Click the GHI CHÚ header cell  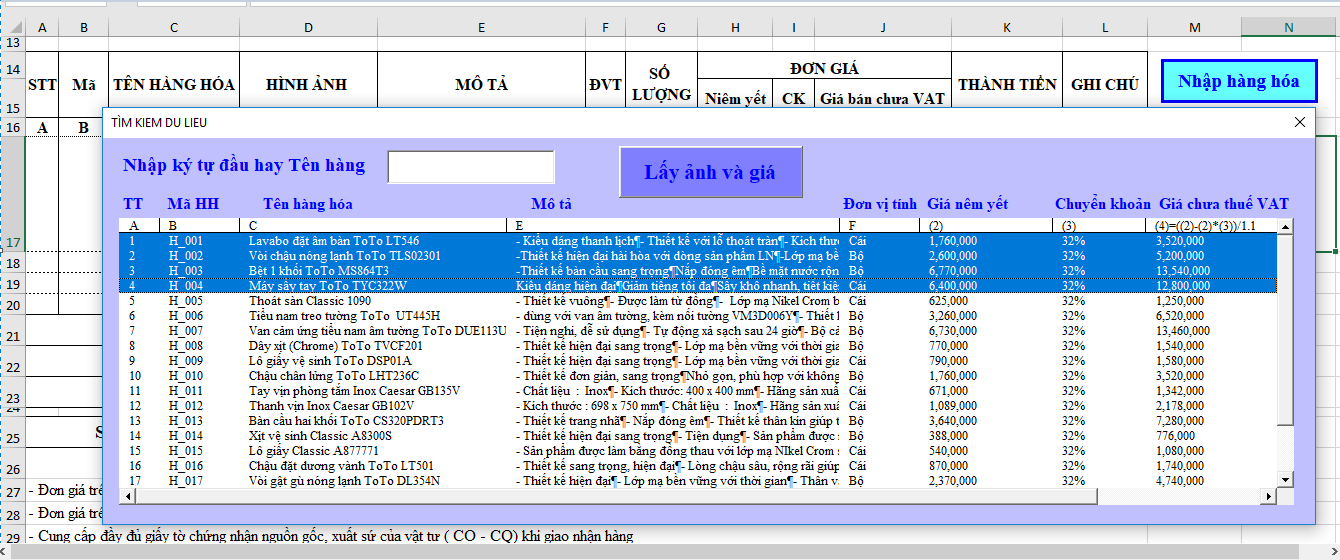coord(1105,85)
